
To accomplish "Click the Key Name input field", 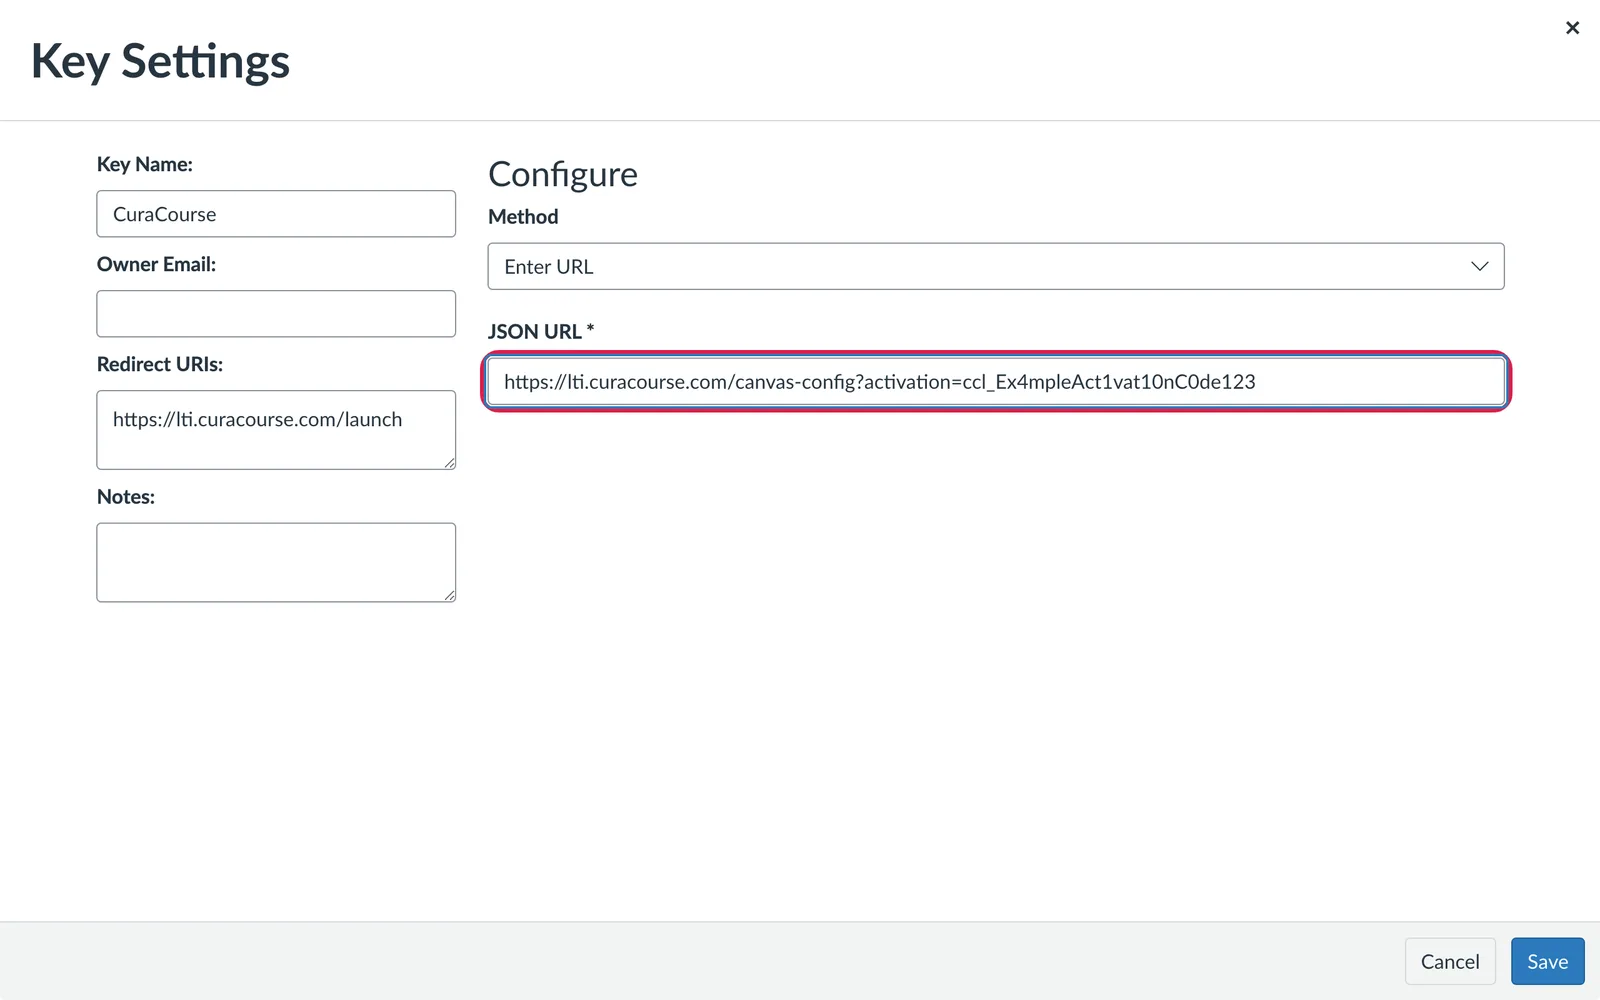I will pos(276,214).
